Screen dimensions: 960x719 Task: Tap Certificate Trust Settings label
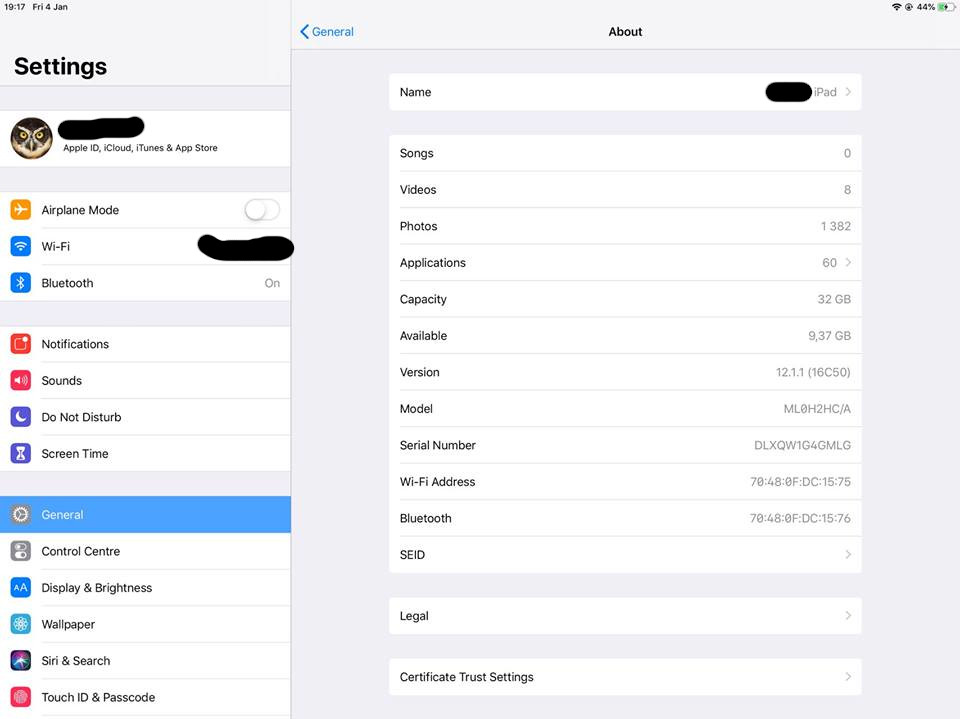[x=467, y=677]
